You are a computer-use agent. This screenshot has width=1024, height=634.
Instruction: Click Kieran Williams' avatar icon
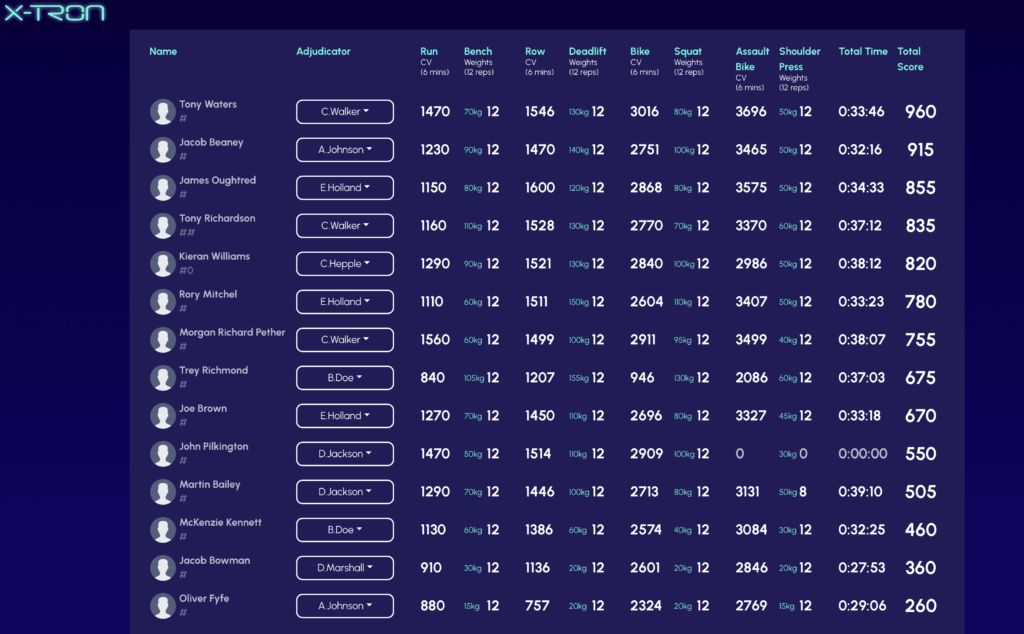[163, 264]
